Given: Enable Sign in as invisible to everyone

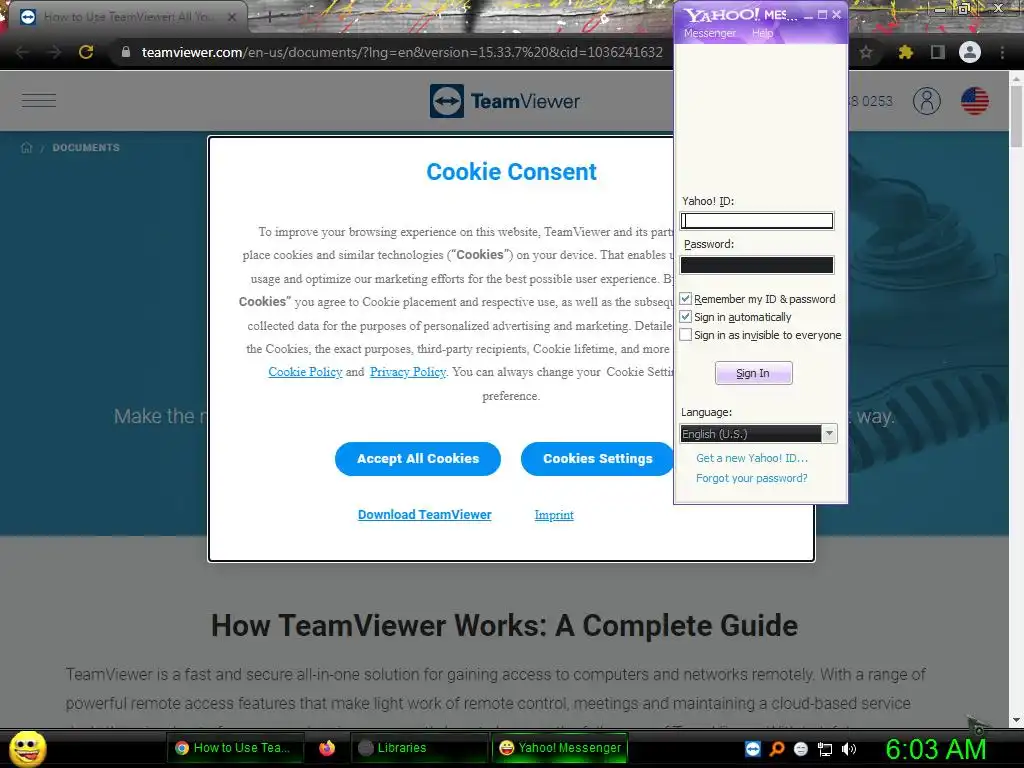Looking at the screenshot, I should point(686,335).
